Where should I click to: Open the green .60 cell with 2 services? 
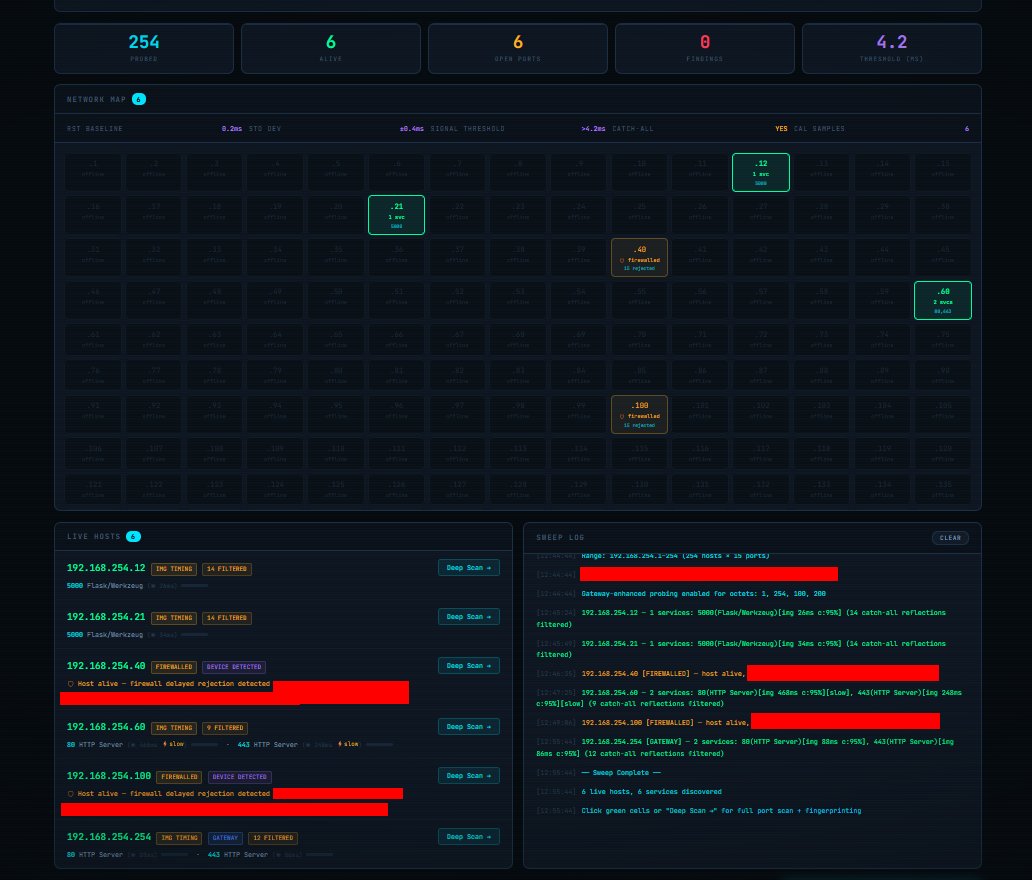click(x=942, y=300)
